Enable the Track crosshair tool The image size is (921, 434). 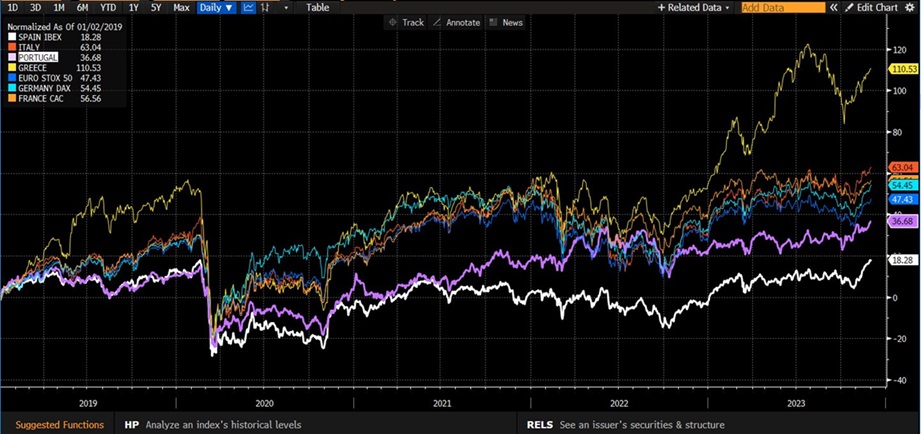coord(406,22)
